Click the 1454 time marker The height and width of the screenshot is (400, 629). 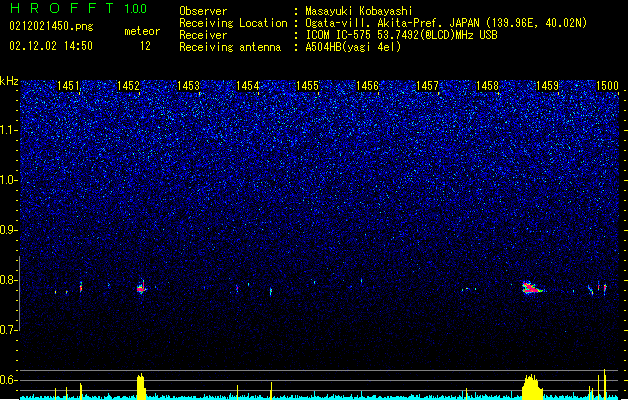tap(248, 86)
